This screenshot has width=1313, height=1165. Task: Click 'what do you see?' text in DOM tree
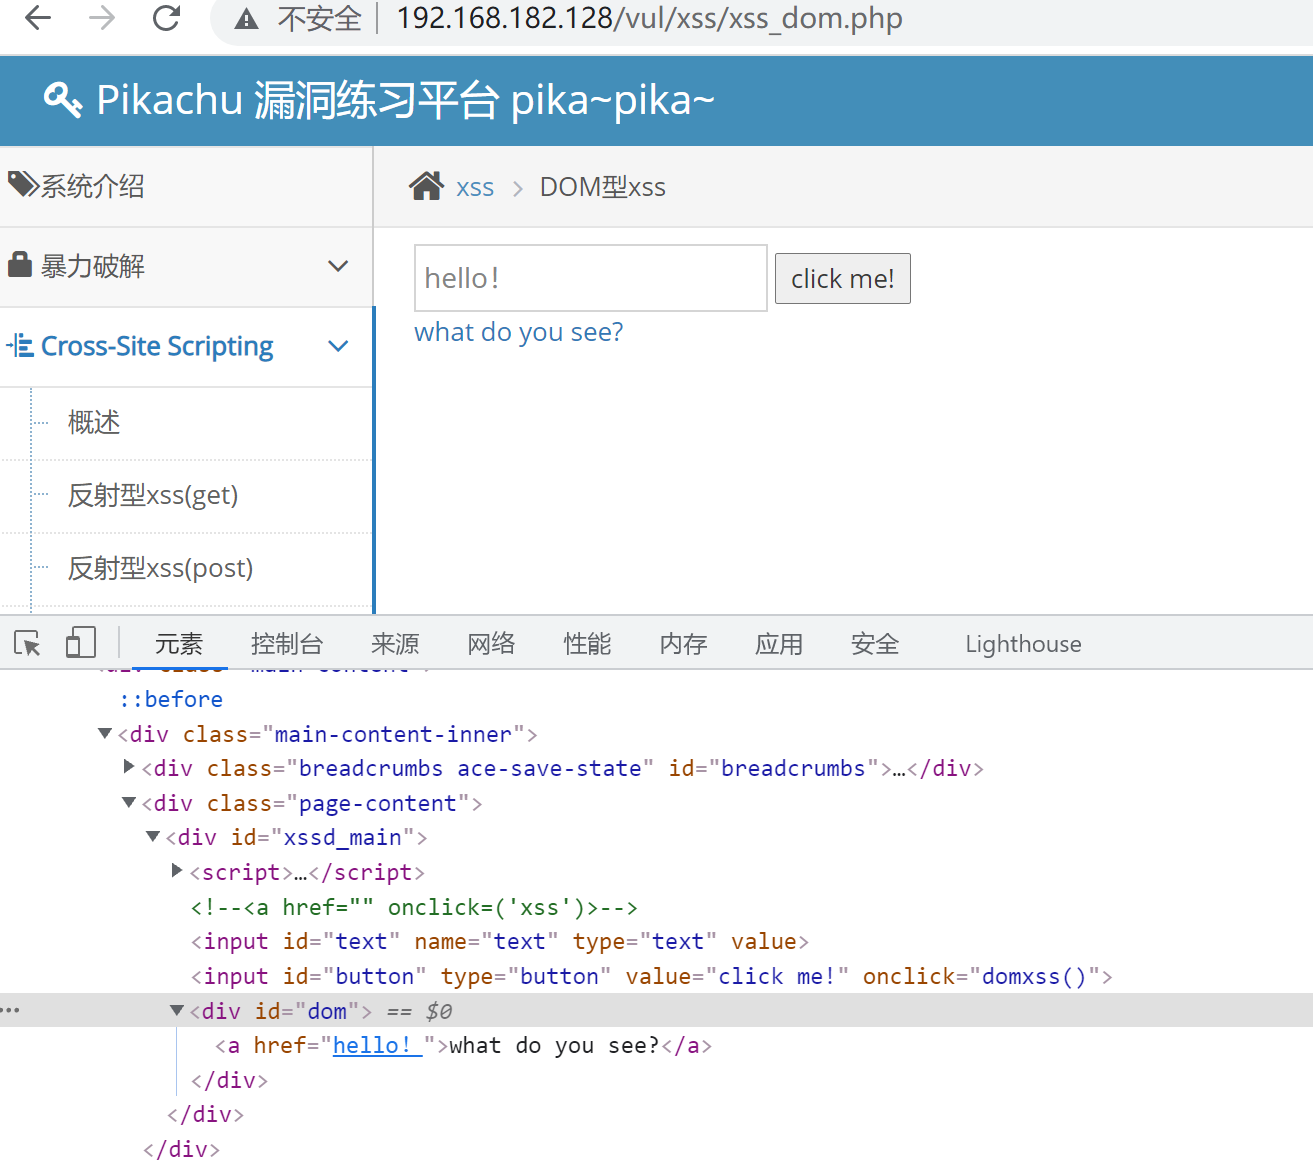tap(554, 1045)
